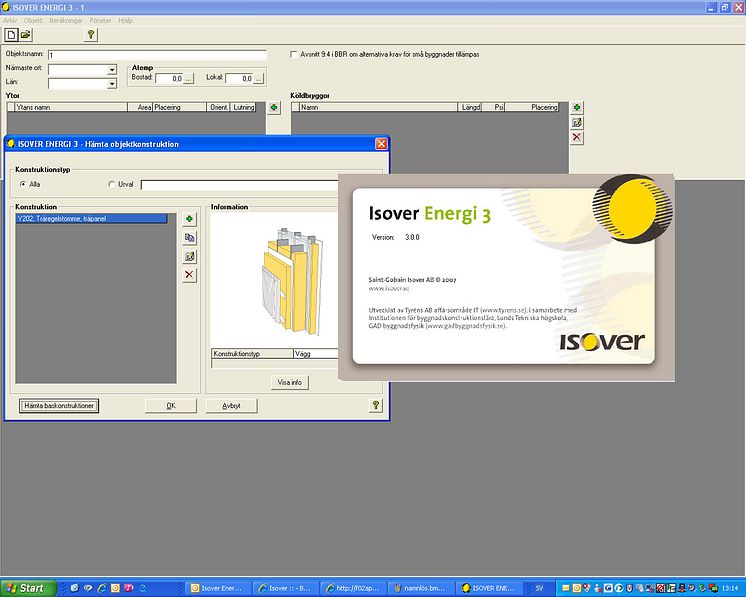Click the Avbryt button
Screen dimensions: 746x597
click(x=231, y=406)
